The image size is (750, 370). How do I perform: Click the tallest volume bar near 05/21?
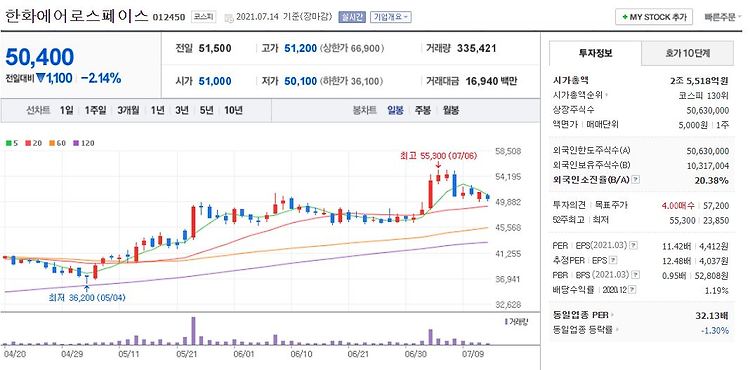(x=193, y=331)
